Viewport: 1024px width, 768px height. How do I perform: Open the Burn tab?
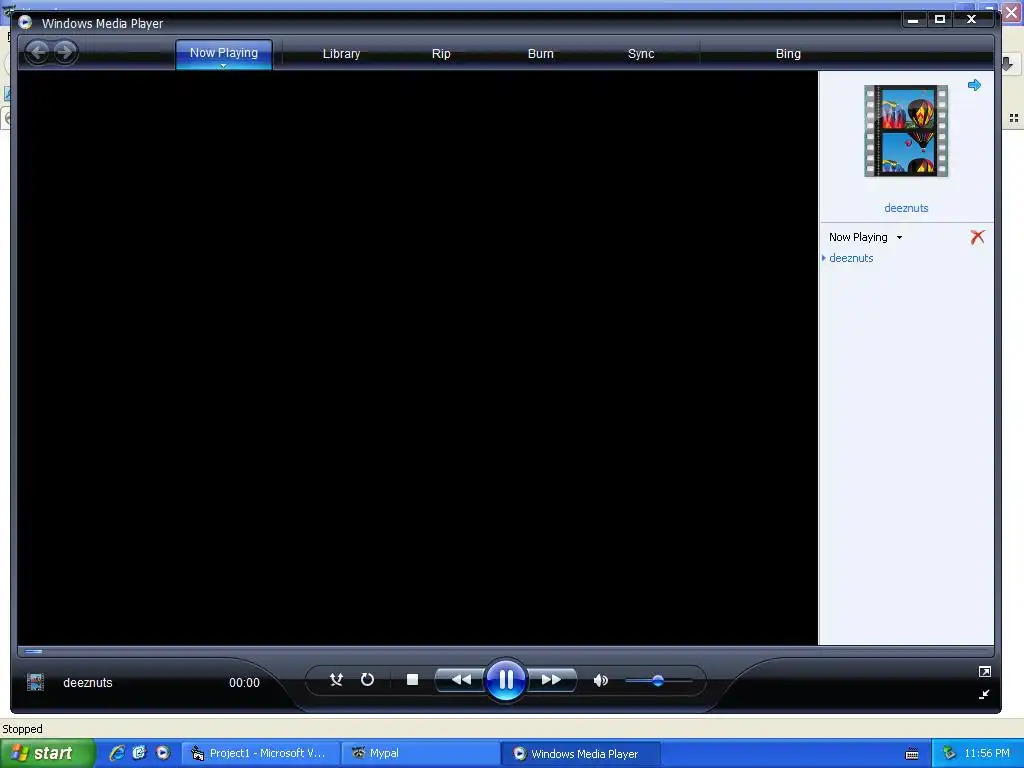540,54
